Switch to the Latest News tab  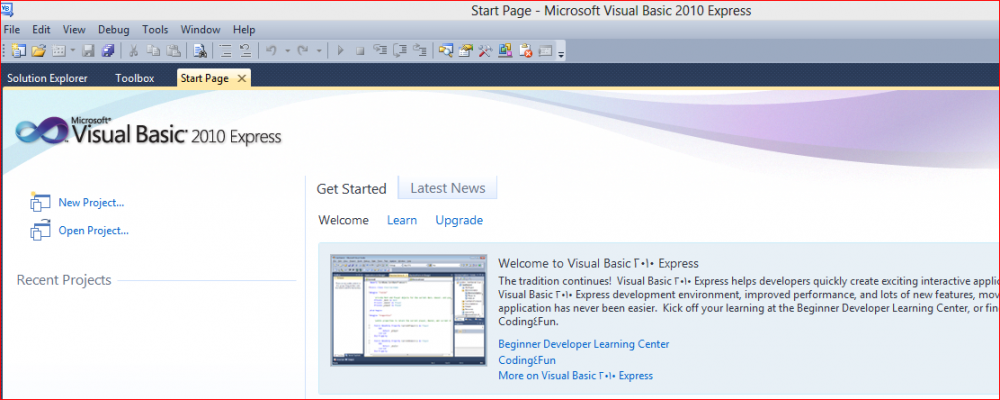click(447, 188)
